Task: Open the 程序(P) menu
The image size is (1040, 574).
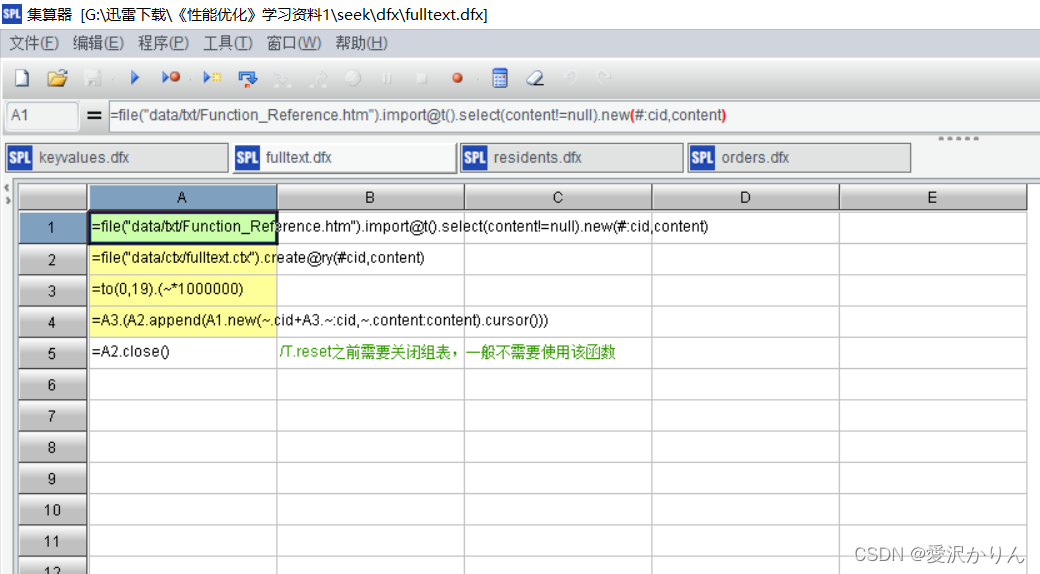Action: [163, 43]
